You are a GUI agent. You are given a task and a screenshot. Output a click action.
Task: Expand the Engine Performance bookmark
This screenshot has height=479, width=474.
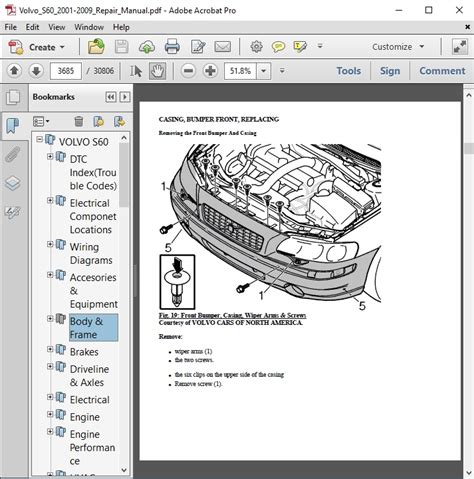[x=50, y=431]
